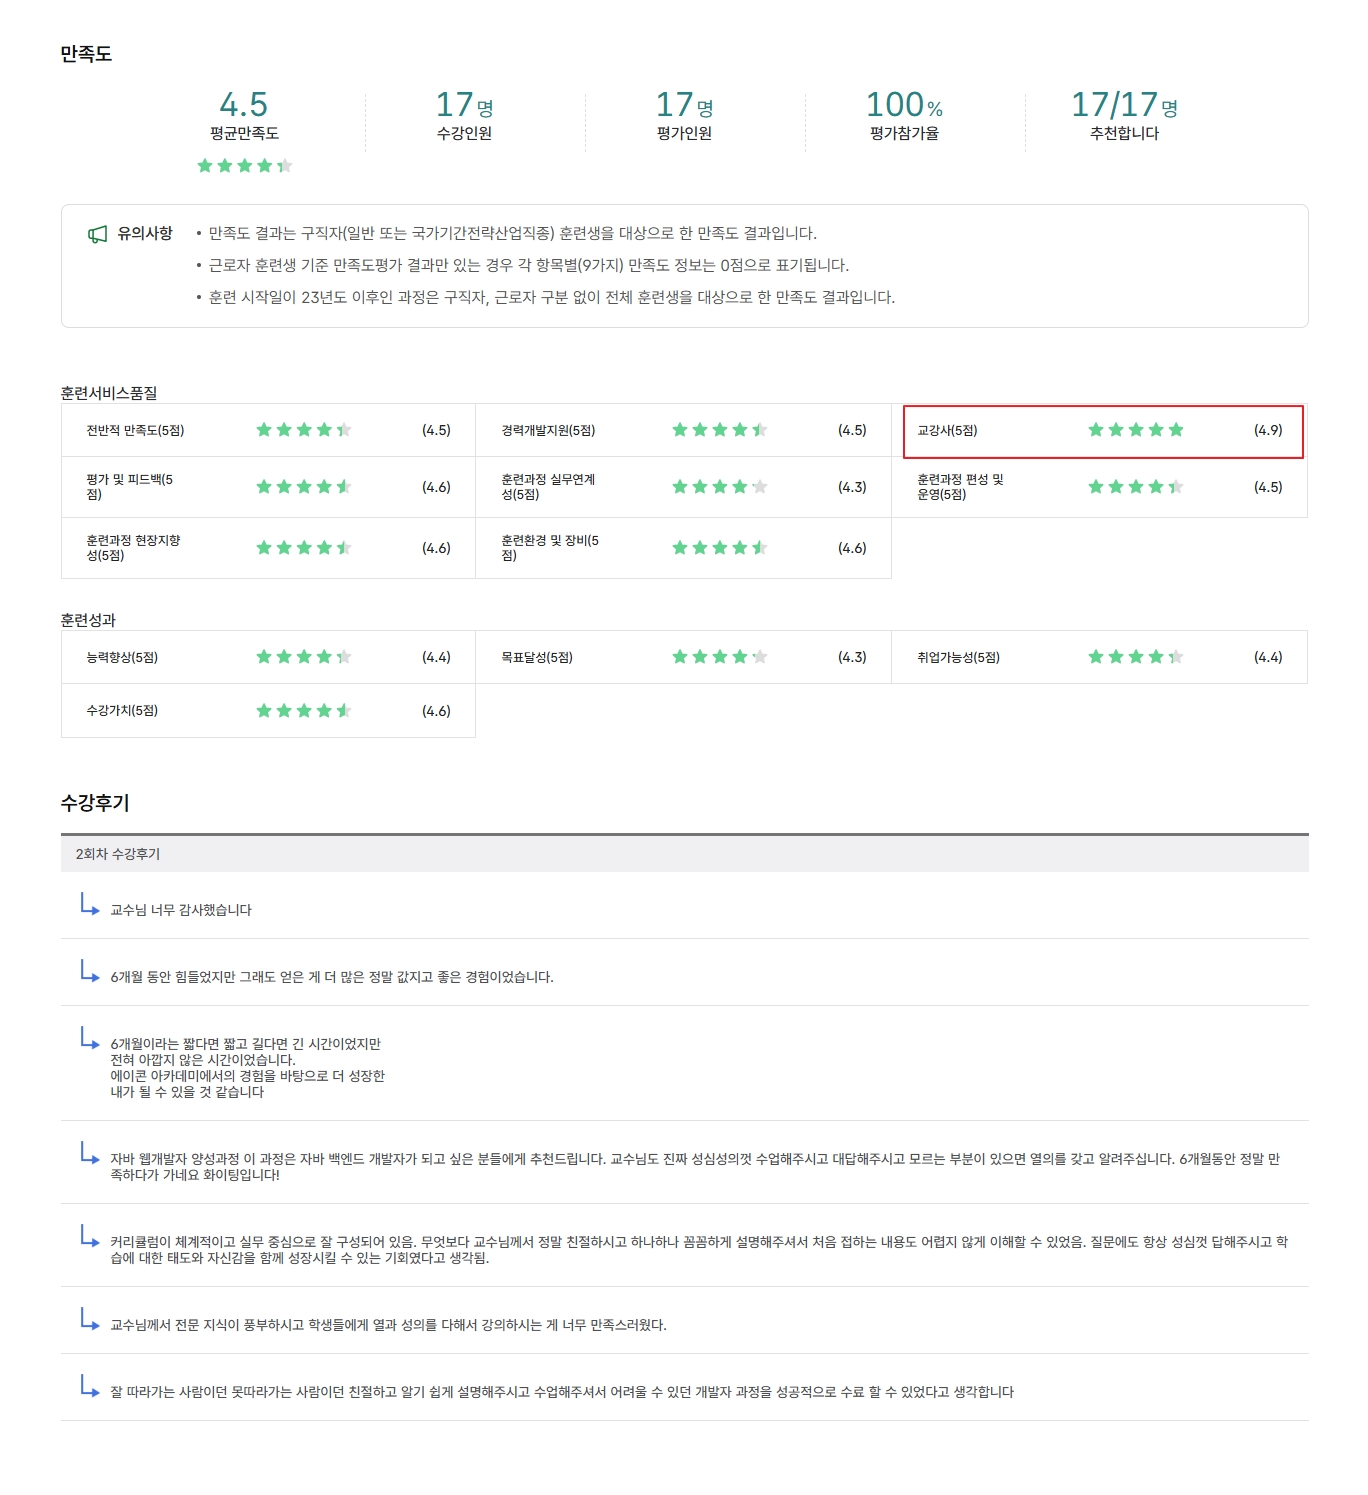Click the stars in the 취업가능성 row
Screen dimensions: 1368x1495
[1136, 657]
